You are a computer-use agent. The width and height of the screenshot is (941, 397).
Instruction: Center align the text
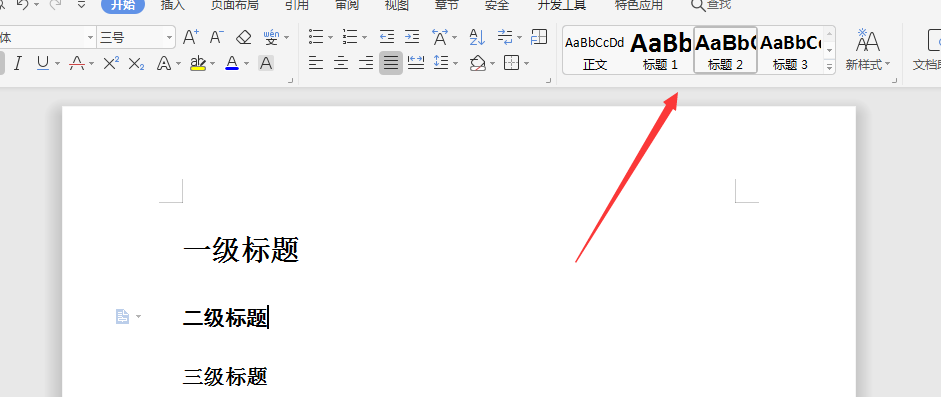click(341, 62)
